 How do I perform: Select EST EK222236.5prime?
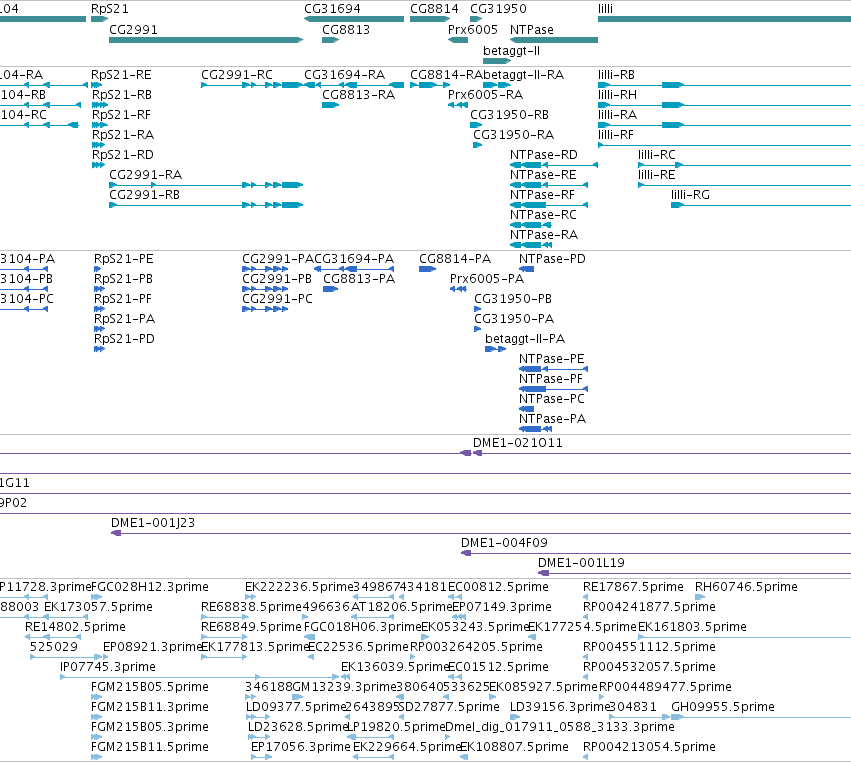299,587
